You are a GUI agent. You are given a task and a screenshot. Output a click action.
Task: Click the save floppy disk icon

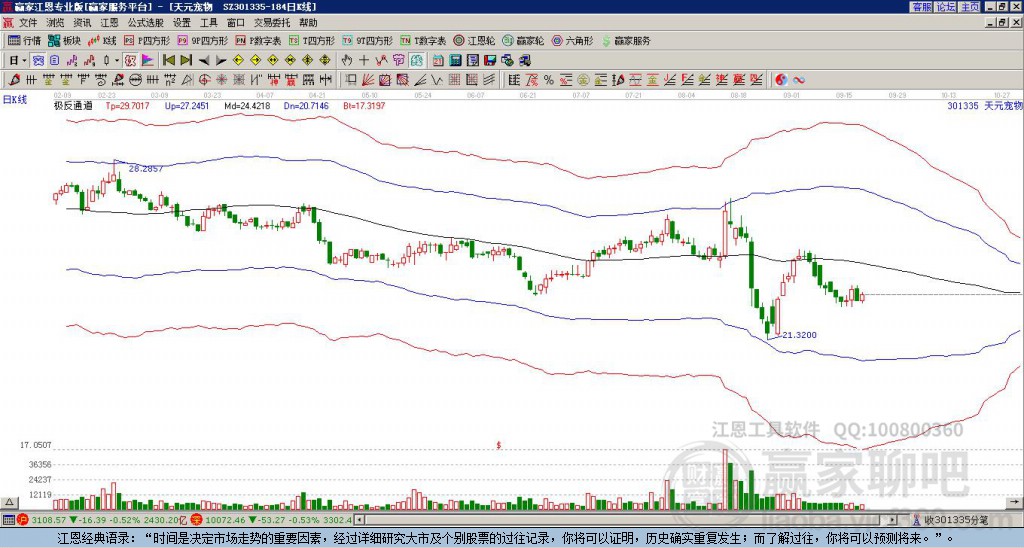tap(490, 61)
